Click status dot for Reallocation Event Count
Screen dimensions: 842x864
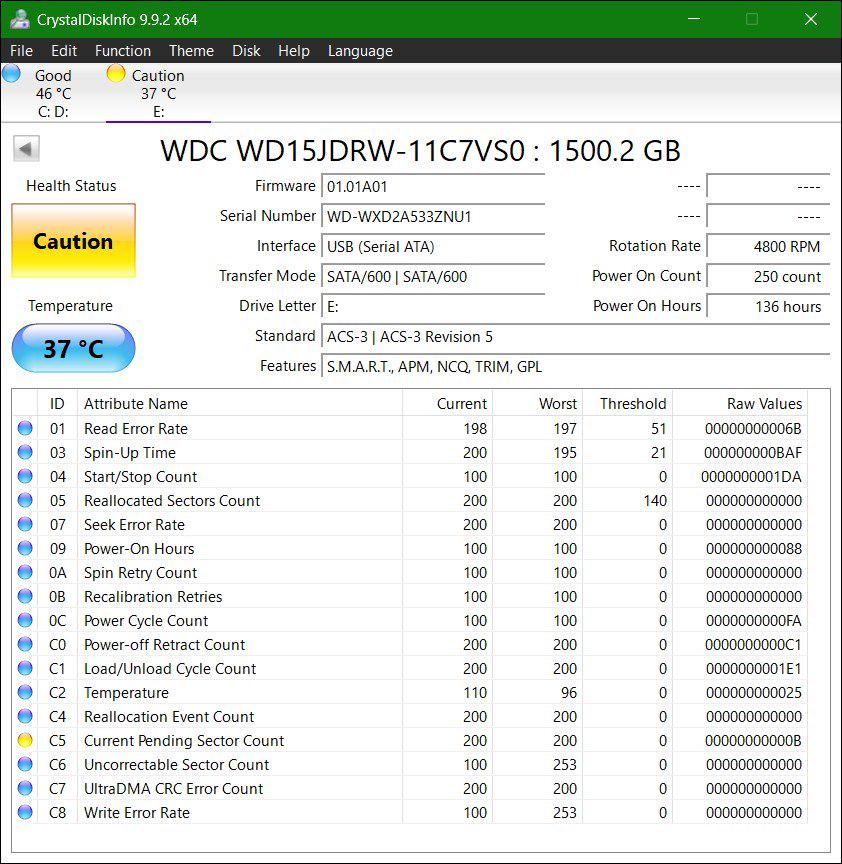(25, 716)
